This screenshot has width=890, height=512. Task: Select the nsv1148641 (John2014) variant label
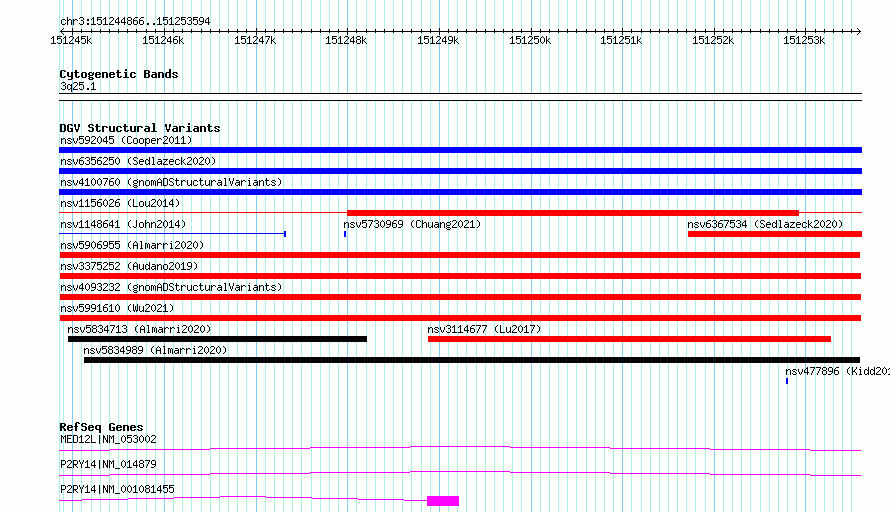pos(123,224)
